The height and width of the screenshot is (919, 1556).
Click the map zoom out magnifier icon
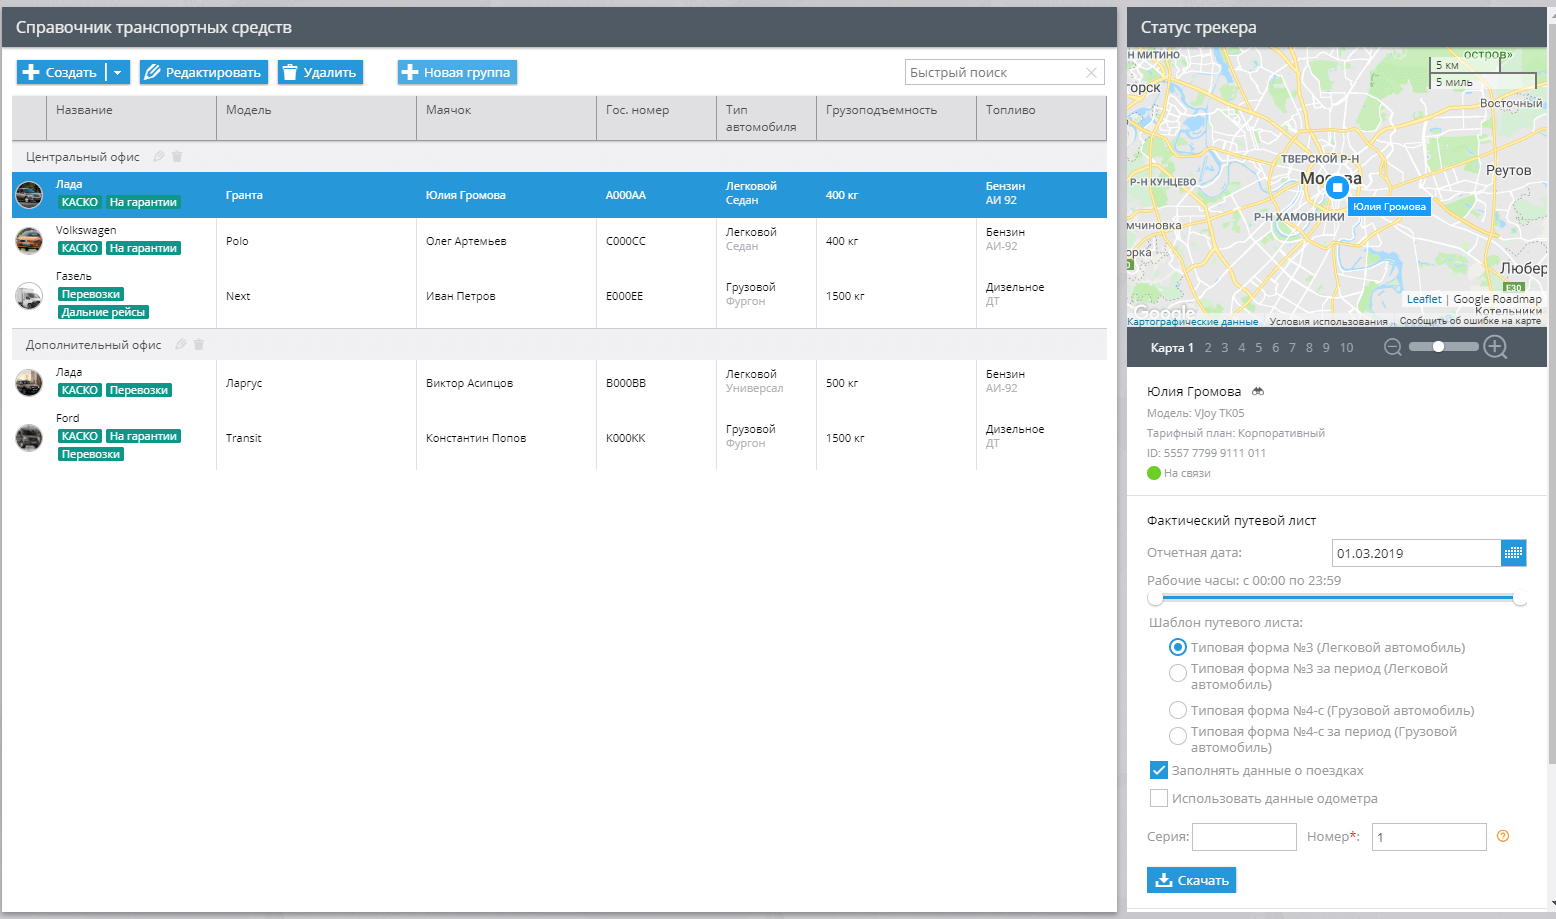pos(1392,347)
